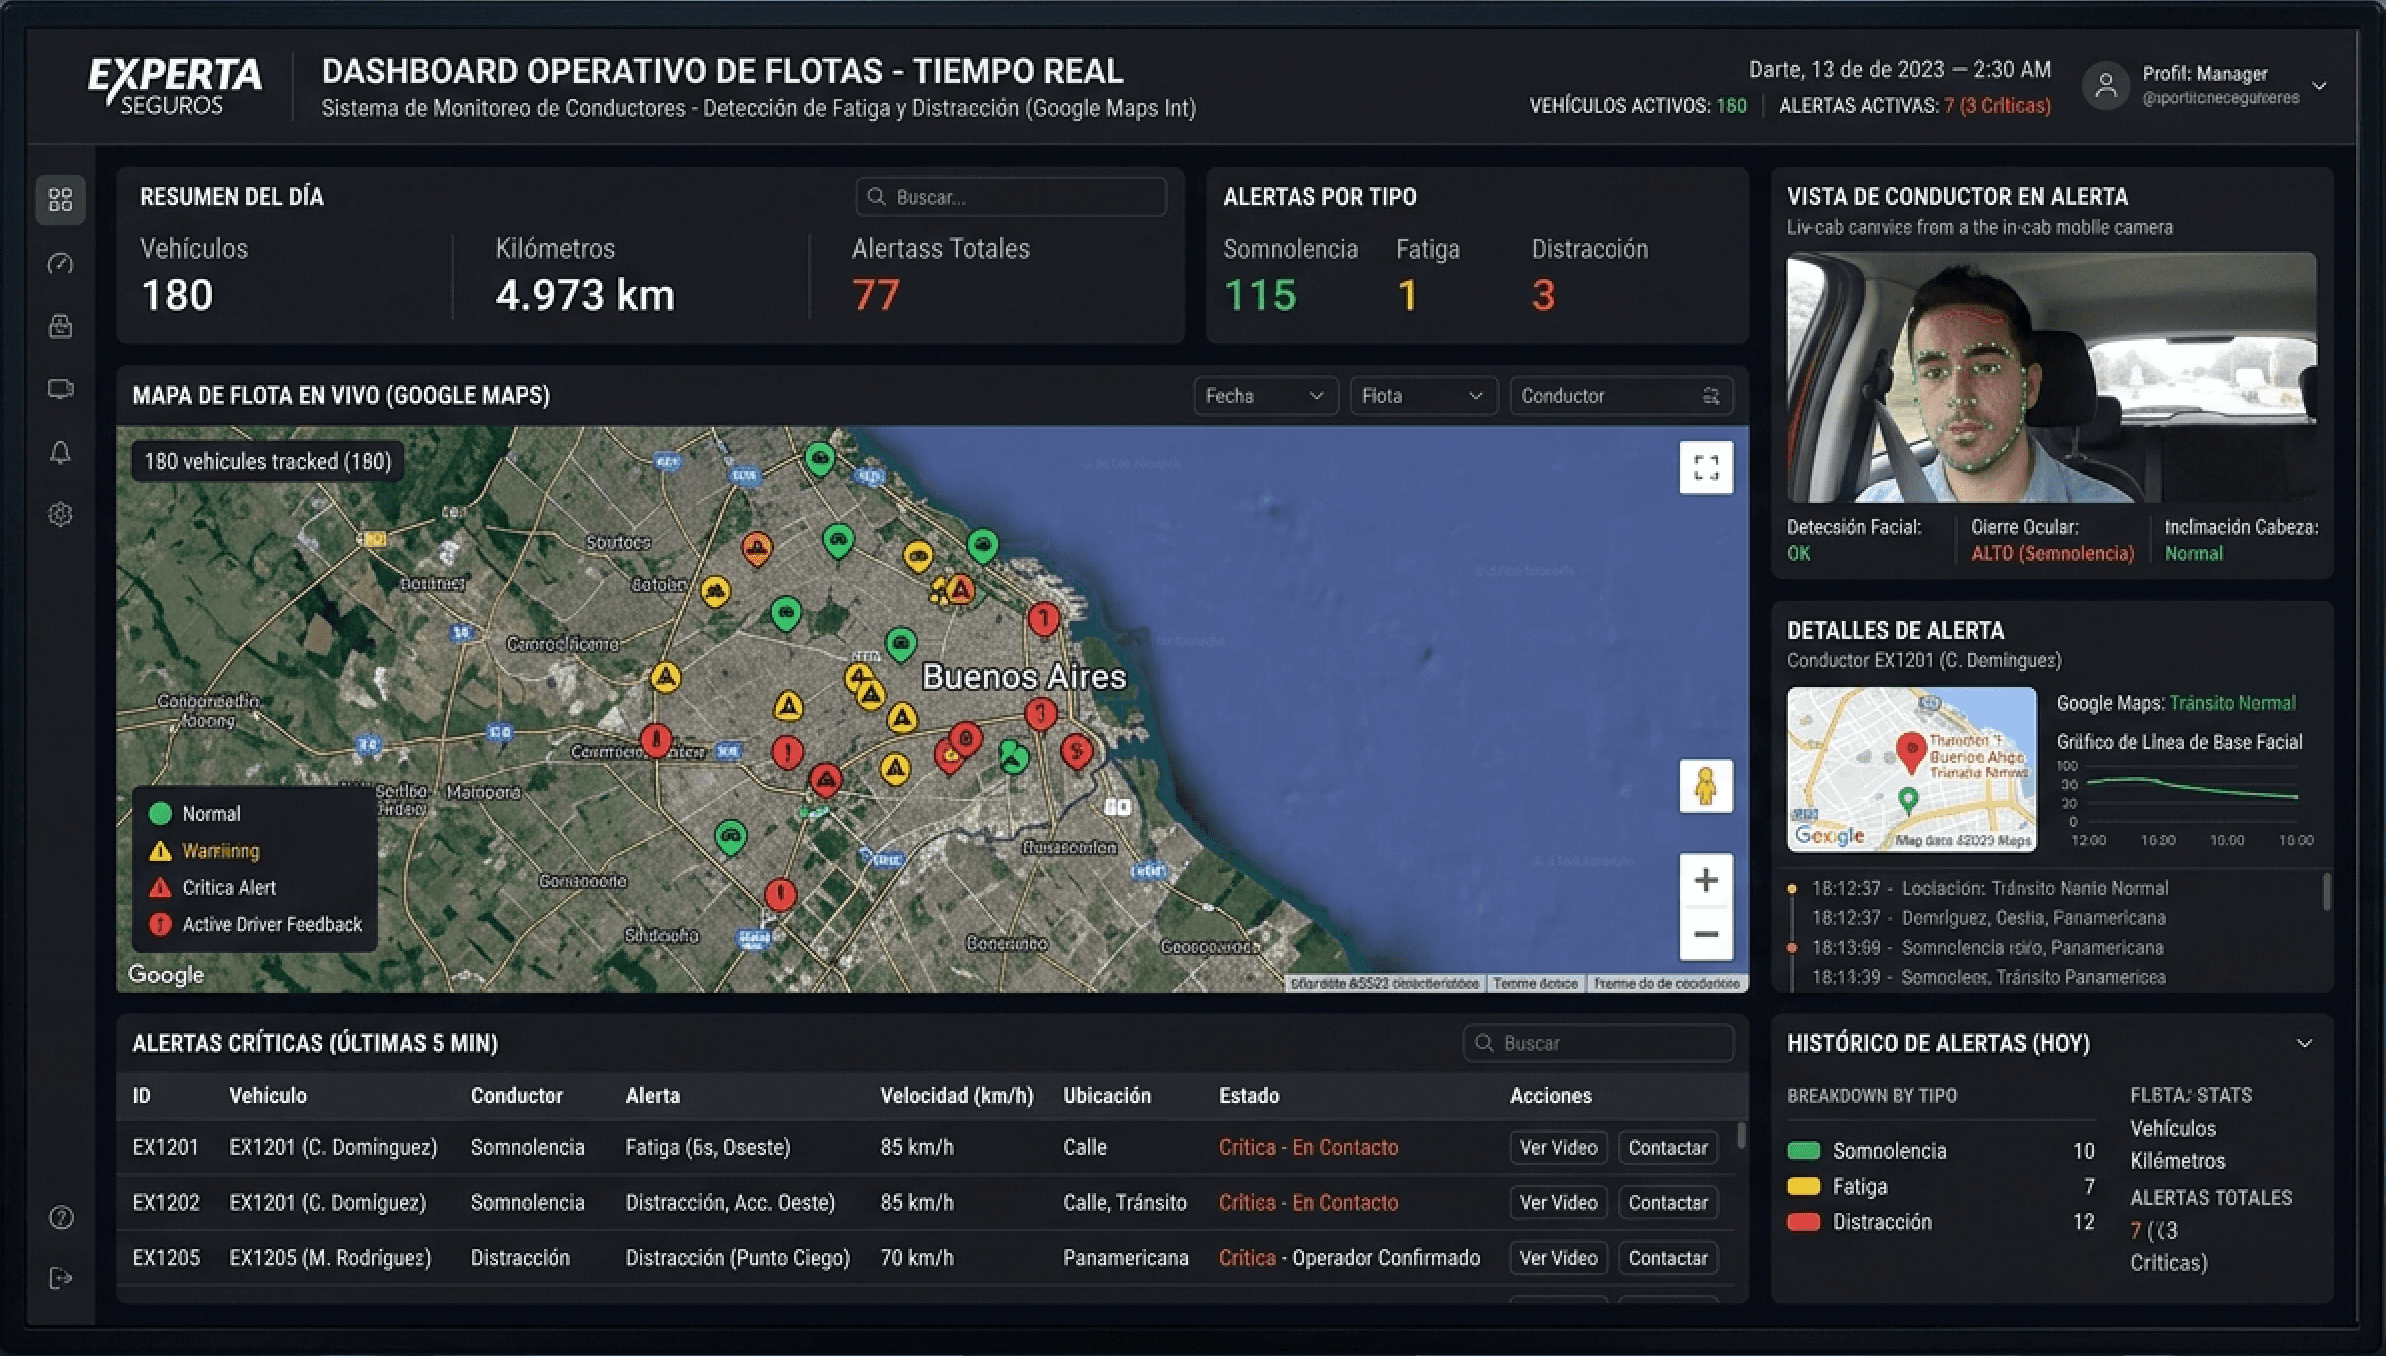The image size is (2386, 1356).
Task: Click the critical alerts table scrollbar
Action: click(x=1741, y=1135)
